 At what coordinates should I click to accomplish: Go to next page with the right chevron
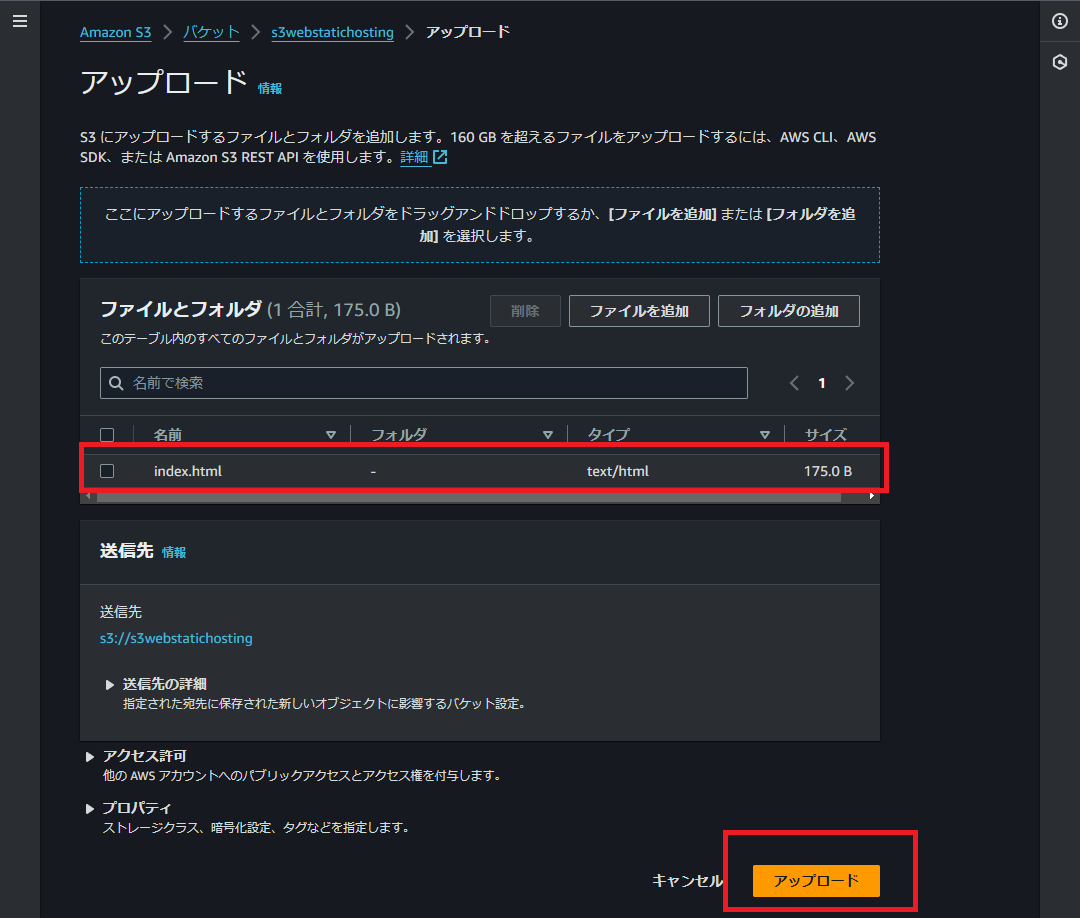[849, 382]
